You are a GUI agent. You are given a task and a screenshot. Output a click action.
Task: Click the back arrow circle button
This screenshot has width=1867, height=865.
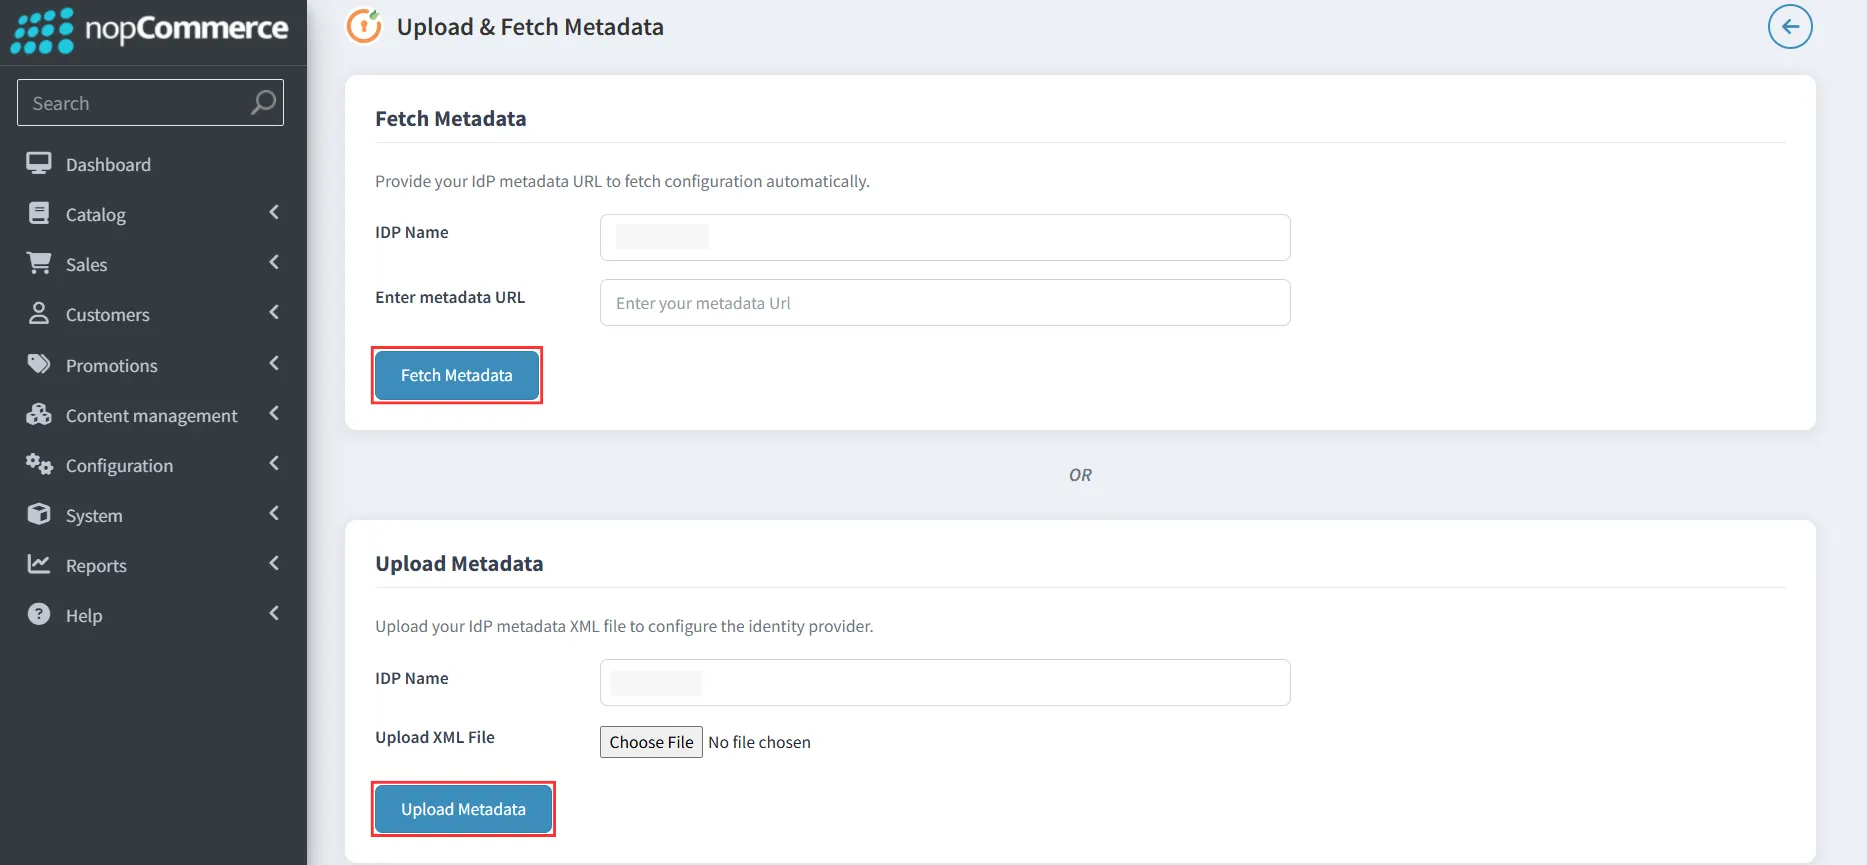click(1790, 26)
